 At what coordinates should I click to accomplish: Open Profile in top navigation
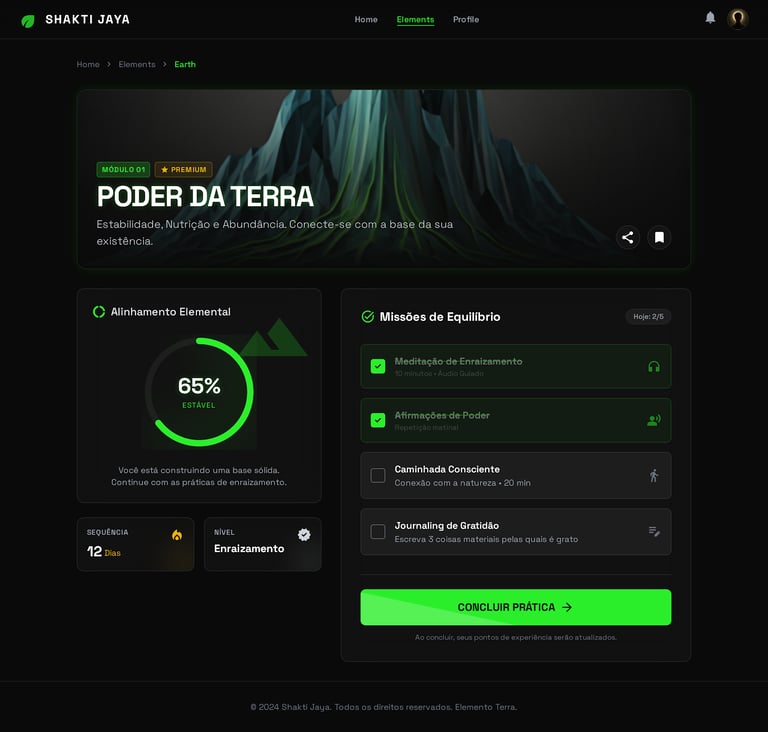click(x=466, y=20)
